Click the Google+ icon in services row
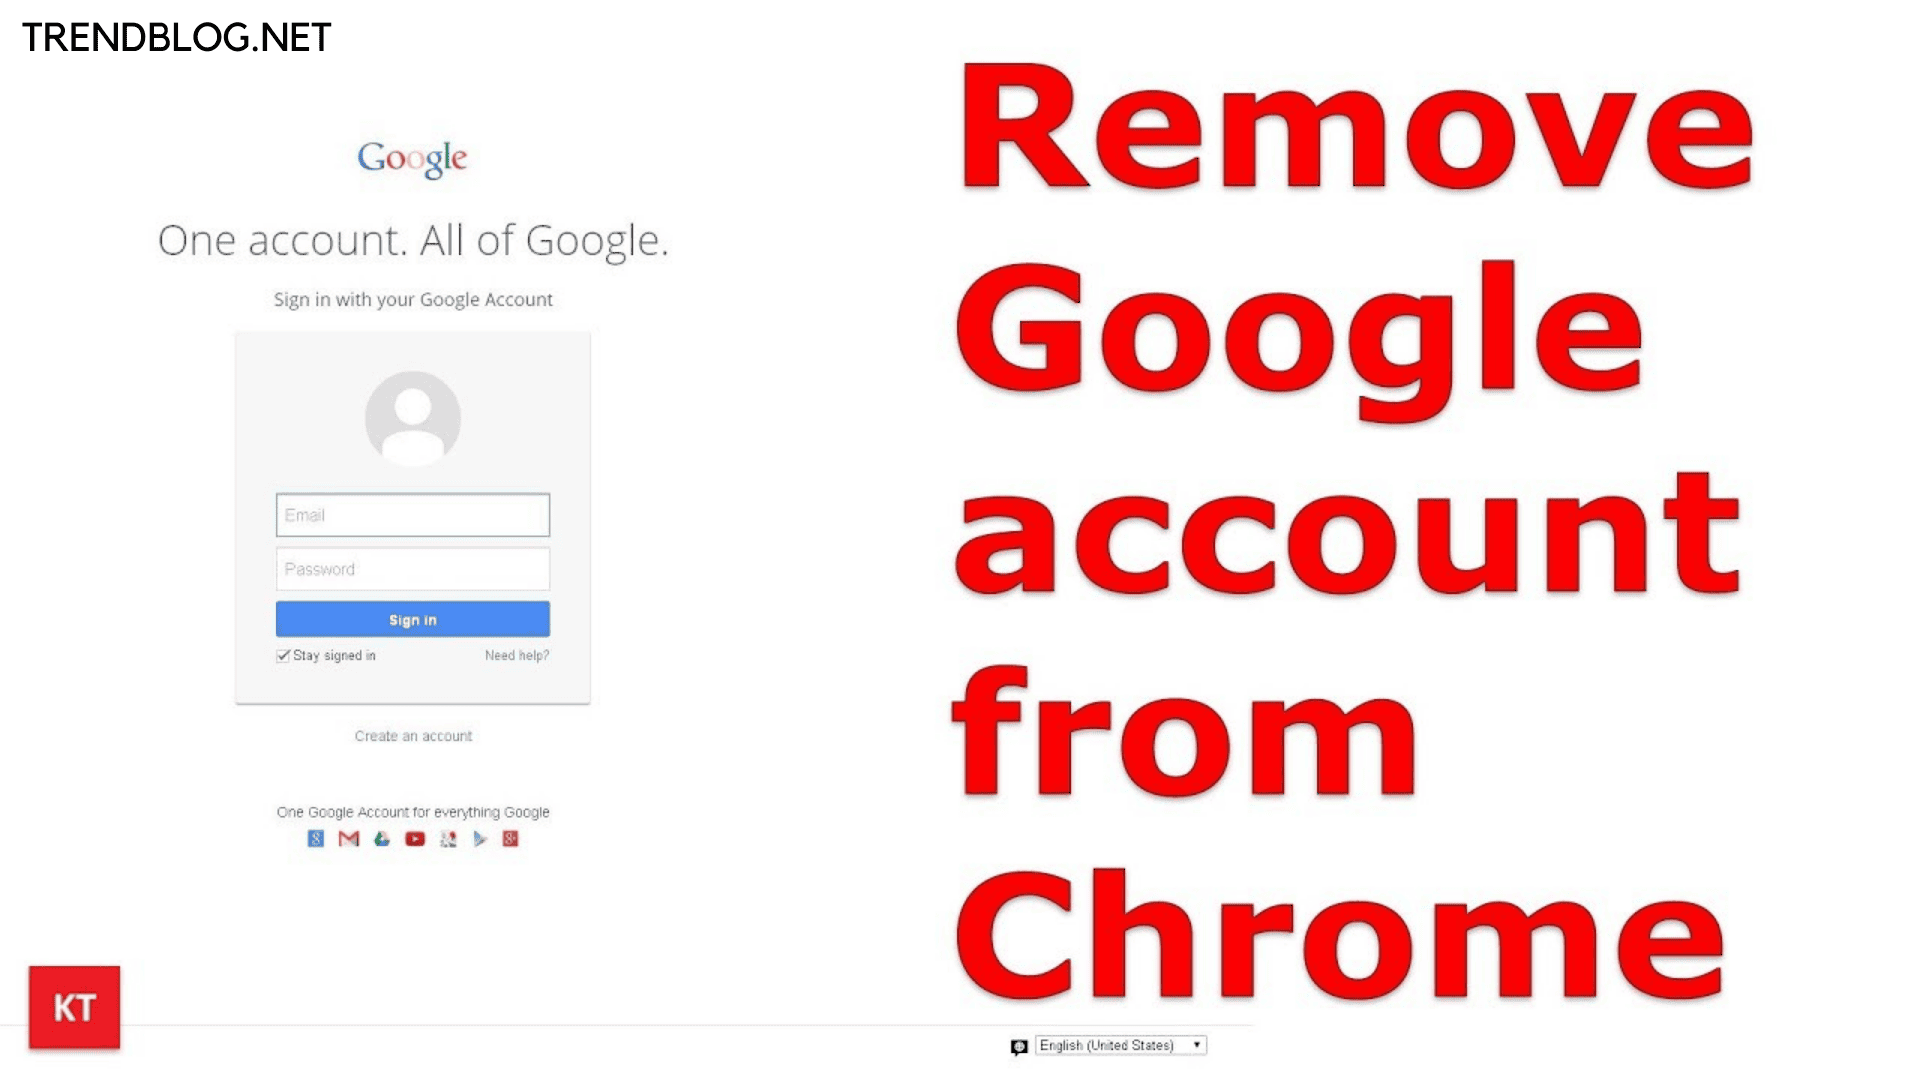 (510, 839)
